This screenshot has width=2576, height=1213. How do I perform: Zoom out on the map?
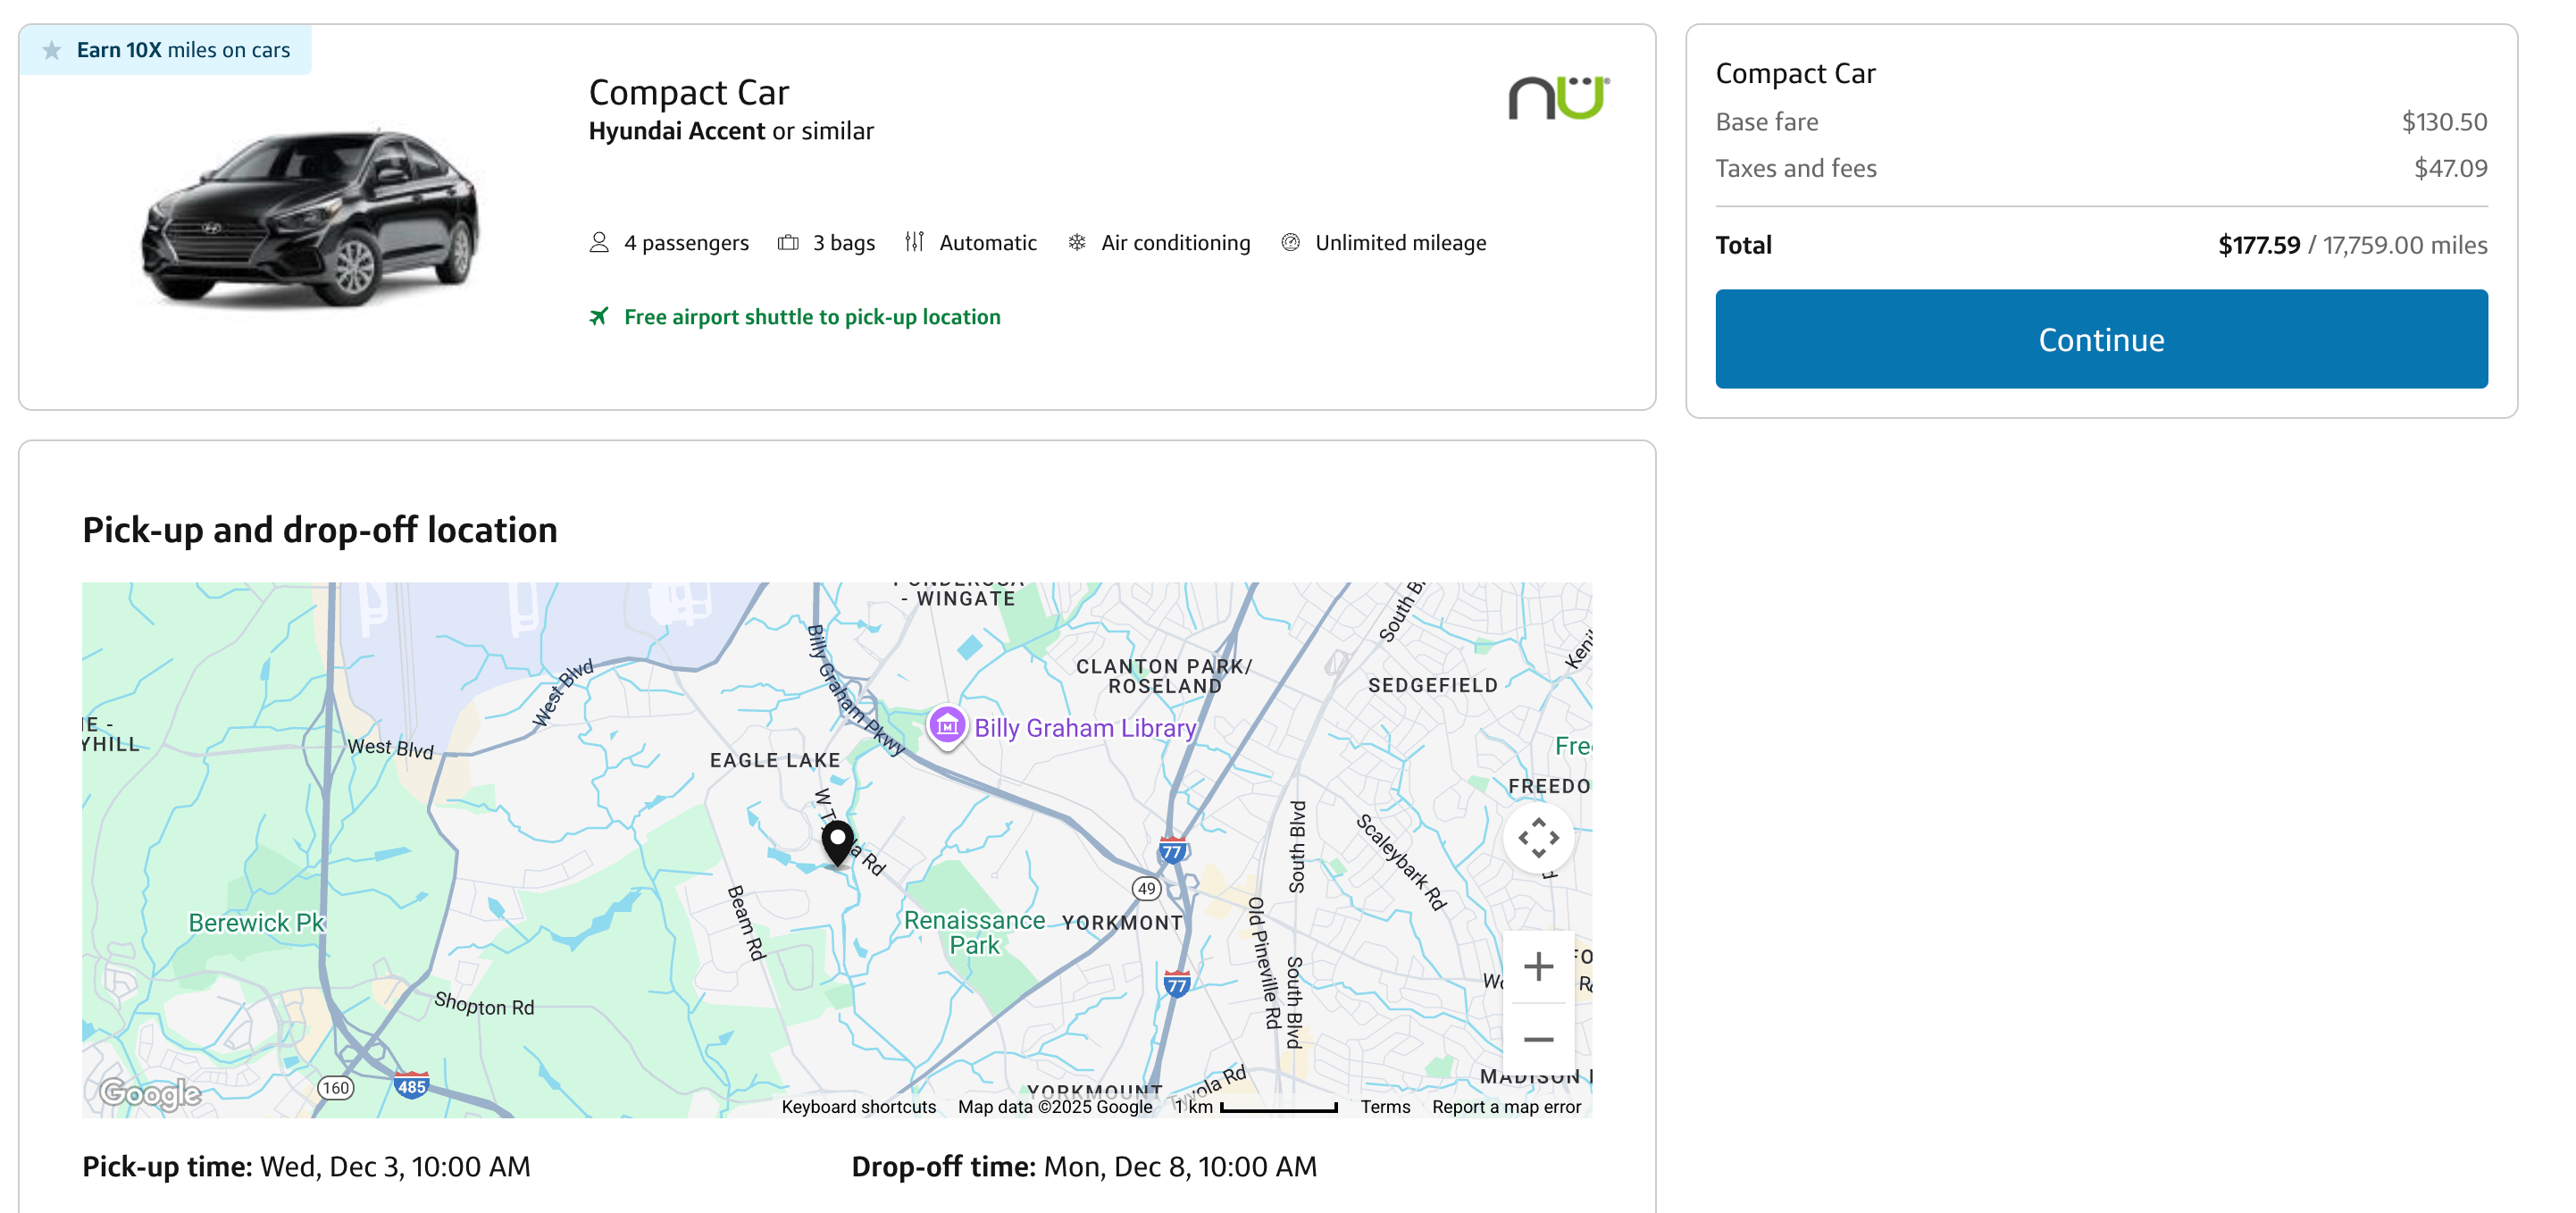(1537, 1039)
